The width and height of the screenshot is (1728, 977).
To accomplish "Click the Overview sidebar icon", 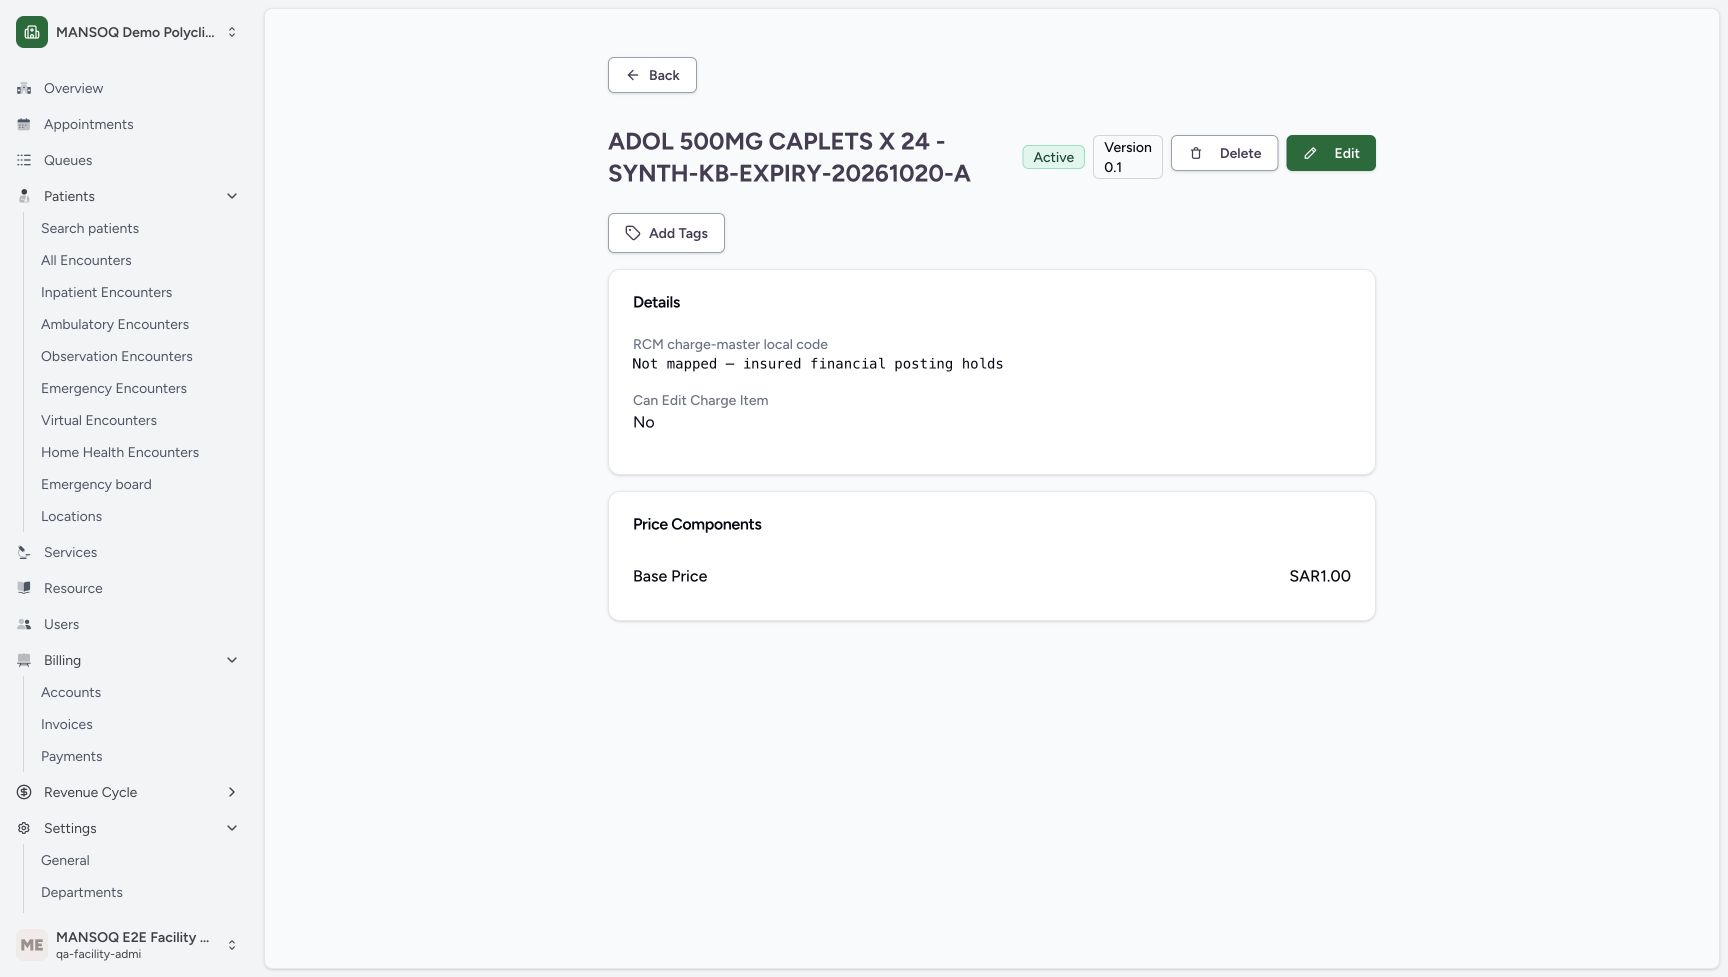I will click(x=24, y=88).
